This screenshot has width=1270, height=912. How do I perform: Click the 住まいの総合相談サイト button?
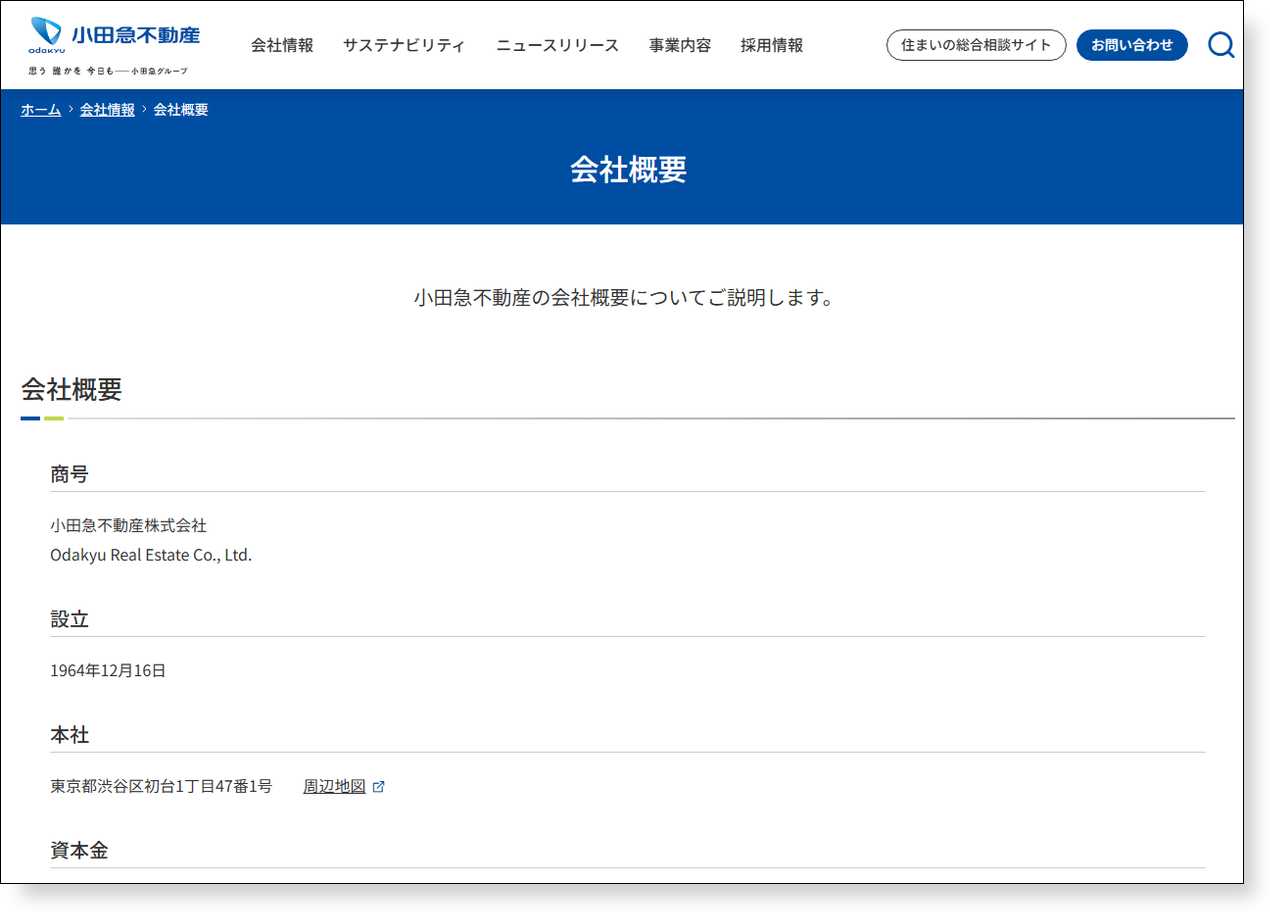(976, 45)
